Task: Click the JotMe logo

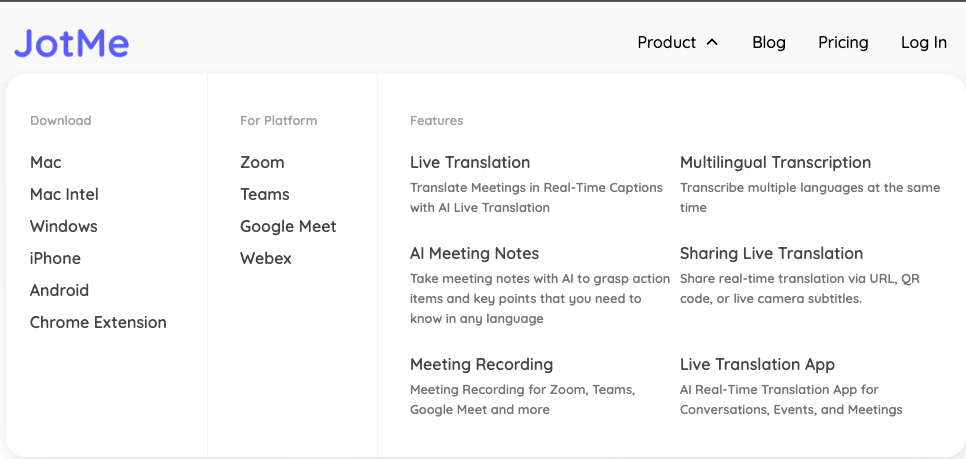Action: [x=71, y=43]
